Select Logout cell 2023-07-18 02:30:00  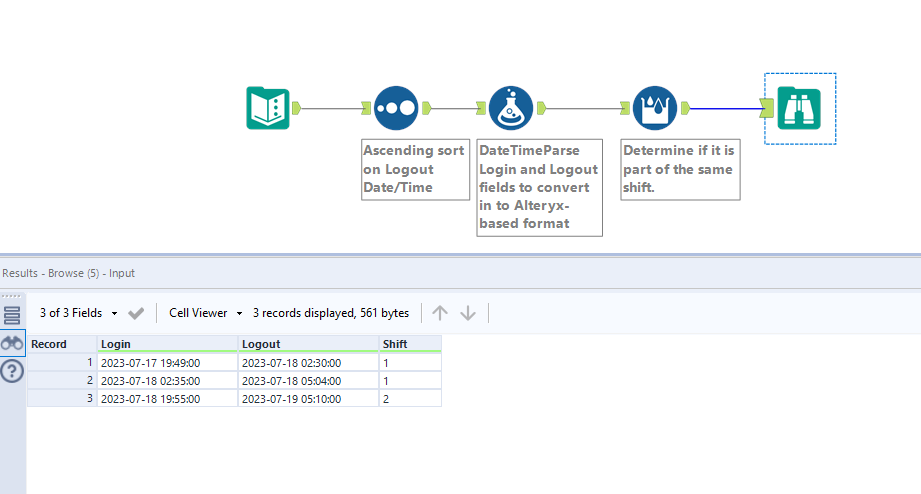tap(308, 363)
